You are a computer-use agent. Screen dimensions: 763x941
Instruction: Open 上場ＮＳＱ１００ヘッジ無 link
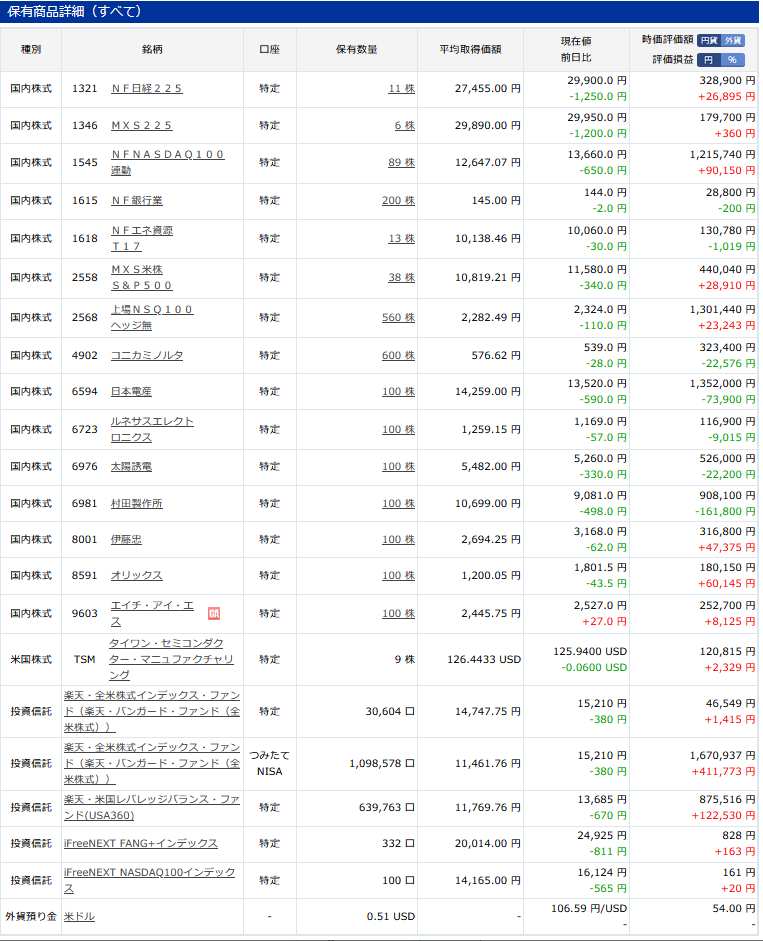[152, 317]
